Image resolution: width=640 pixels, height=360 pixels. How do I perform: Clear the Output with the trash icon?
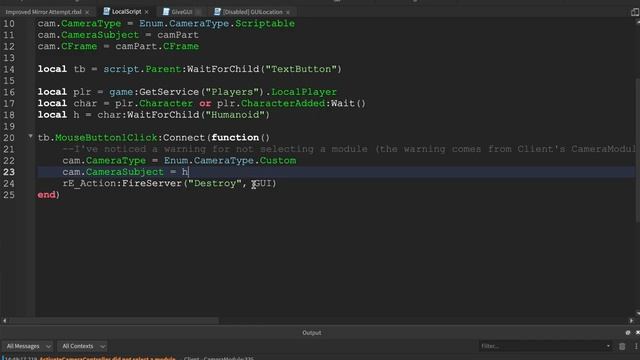[x=622, y=347]
